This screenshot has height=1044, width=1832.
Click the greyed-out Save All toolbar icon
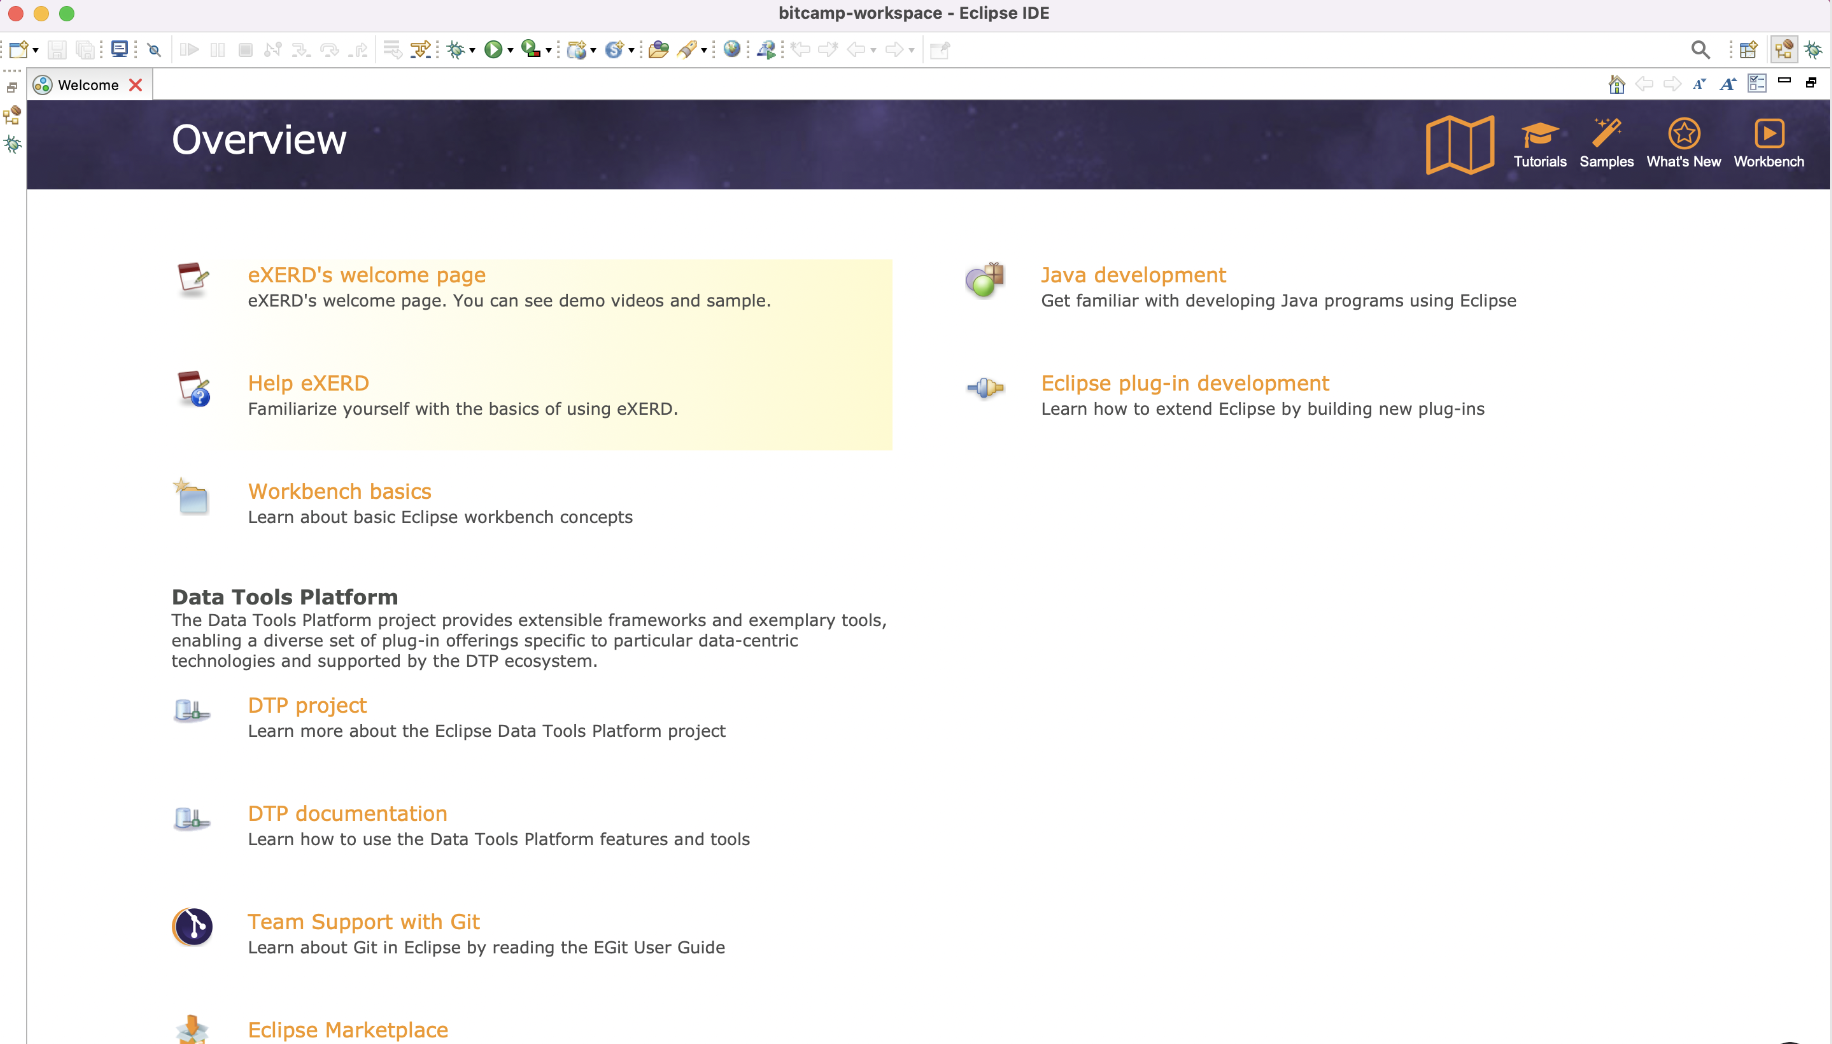(85, 49)
